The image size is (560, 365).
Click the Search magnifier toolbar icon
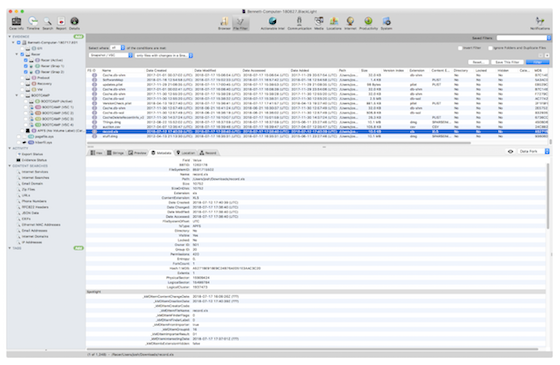pos(48,21)
